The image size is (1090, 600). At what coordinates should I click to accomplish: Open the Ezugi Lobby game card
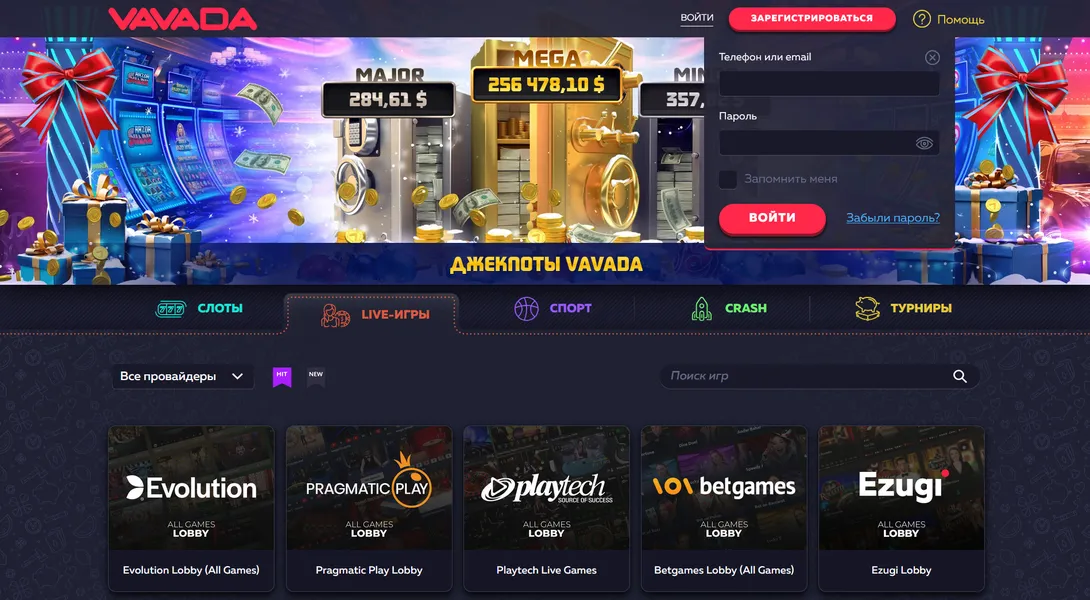click(x=901, y=508)
